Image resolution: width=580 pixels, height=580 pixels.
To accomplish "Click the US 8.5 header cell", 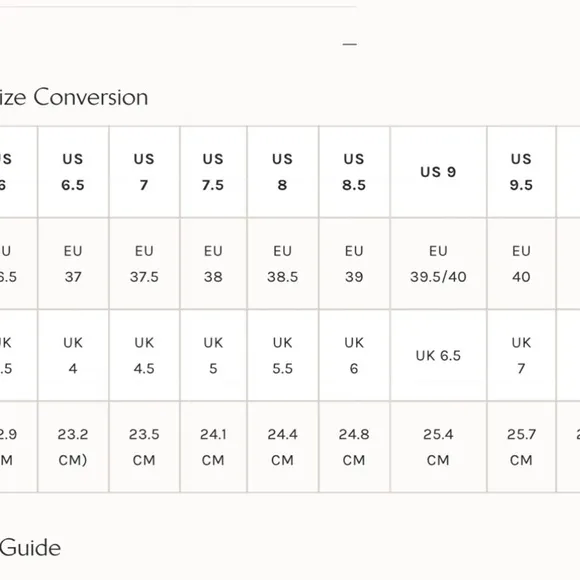I will [x=354, y=172].
